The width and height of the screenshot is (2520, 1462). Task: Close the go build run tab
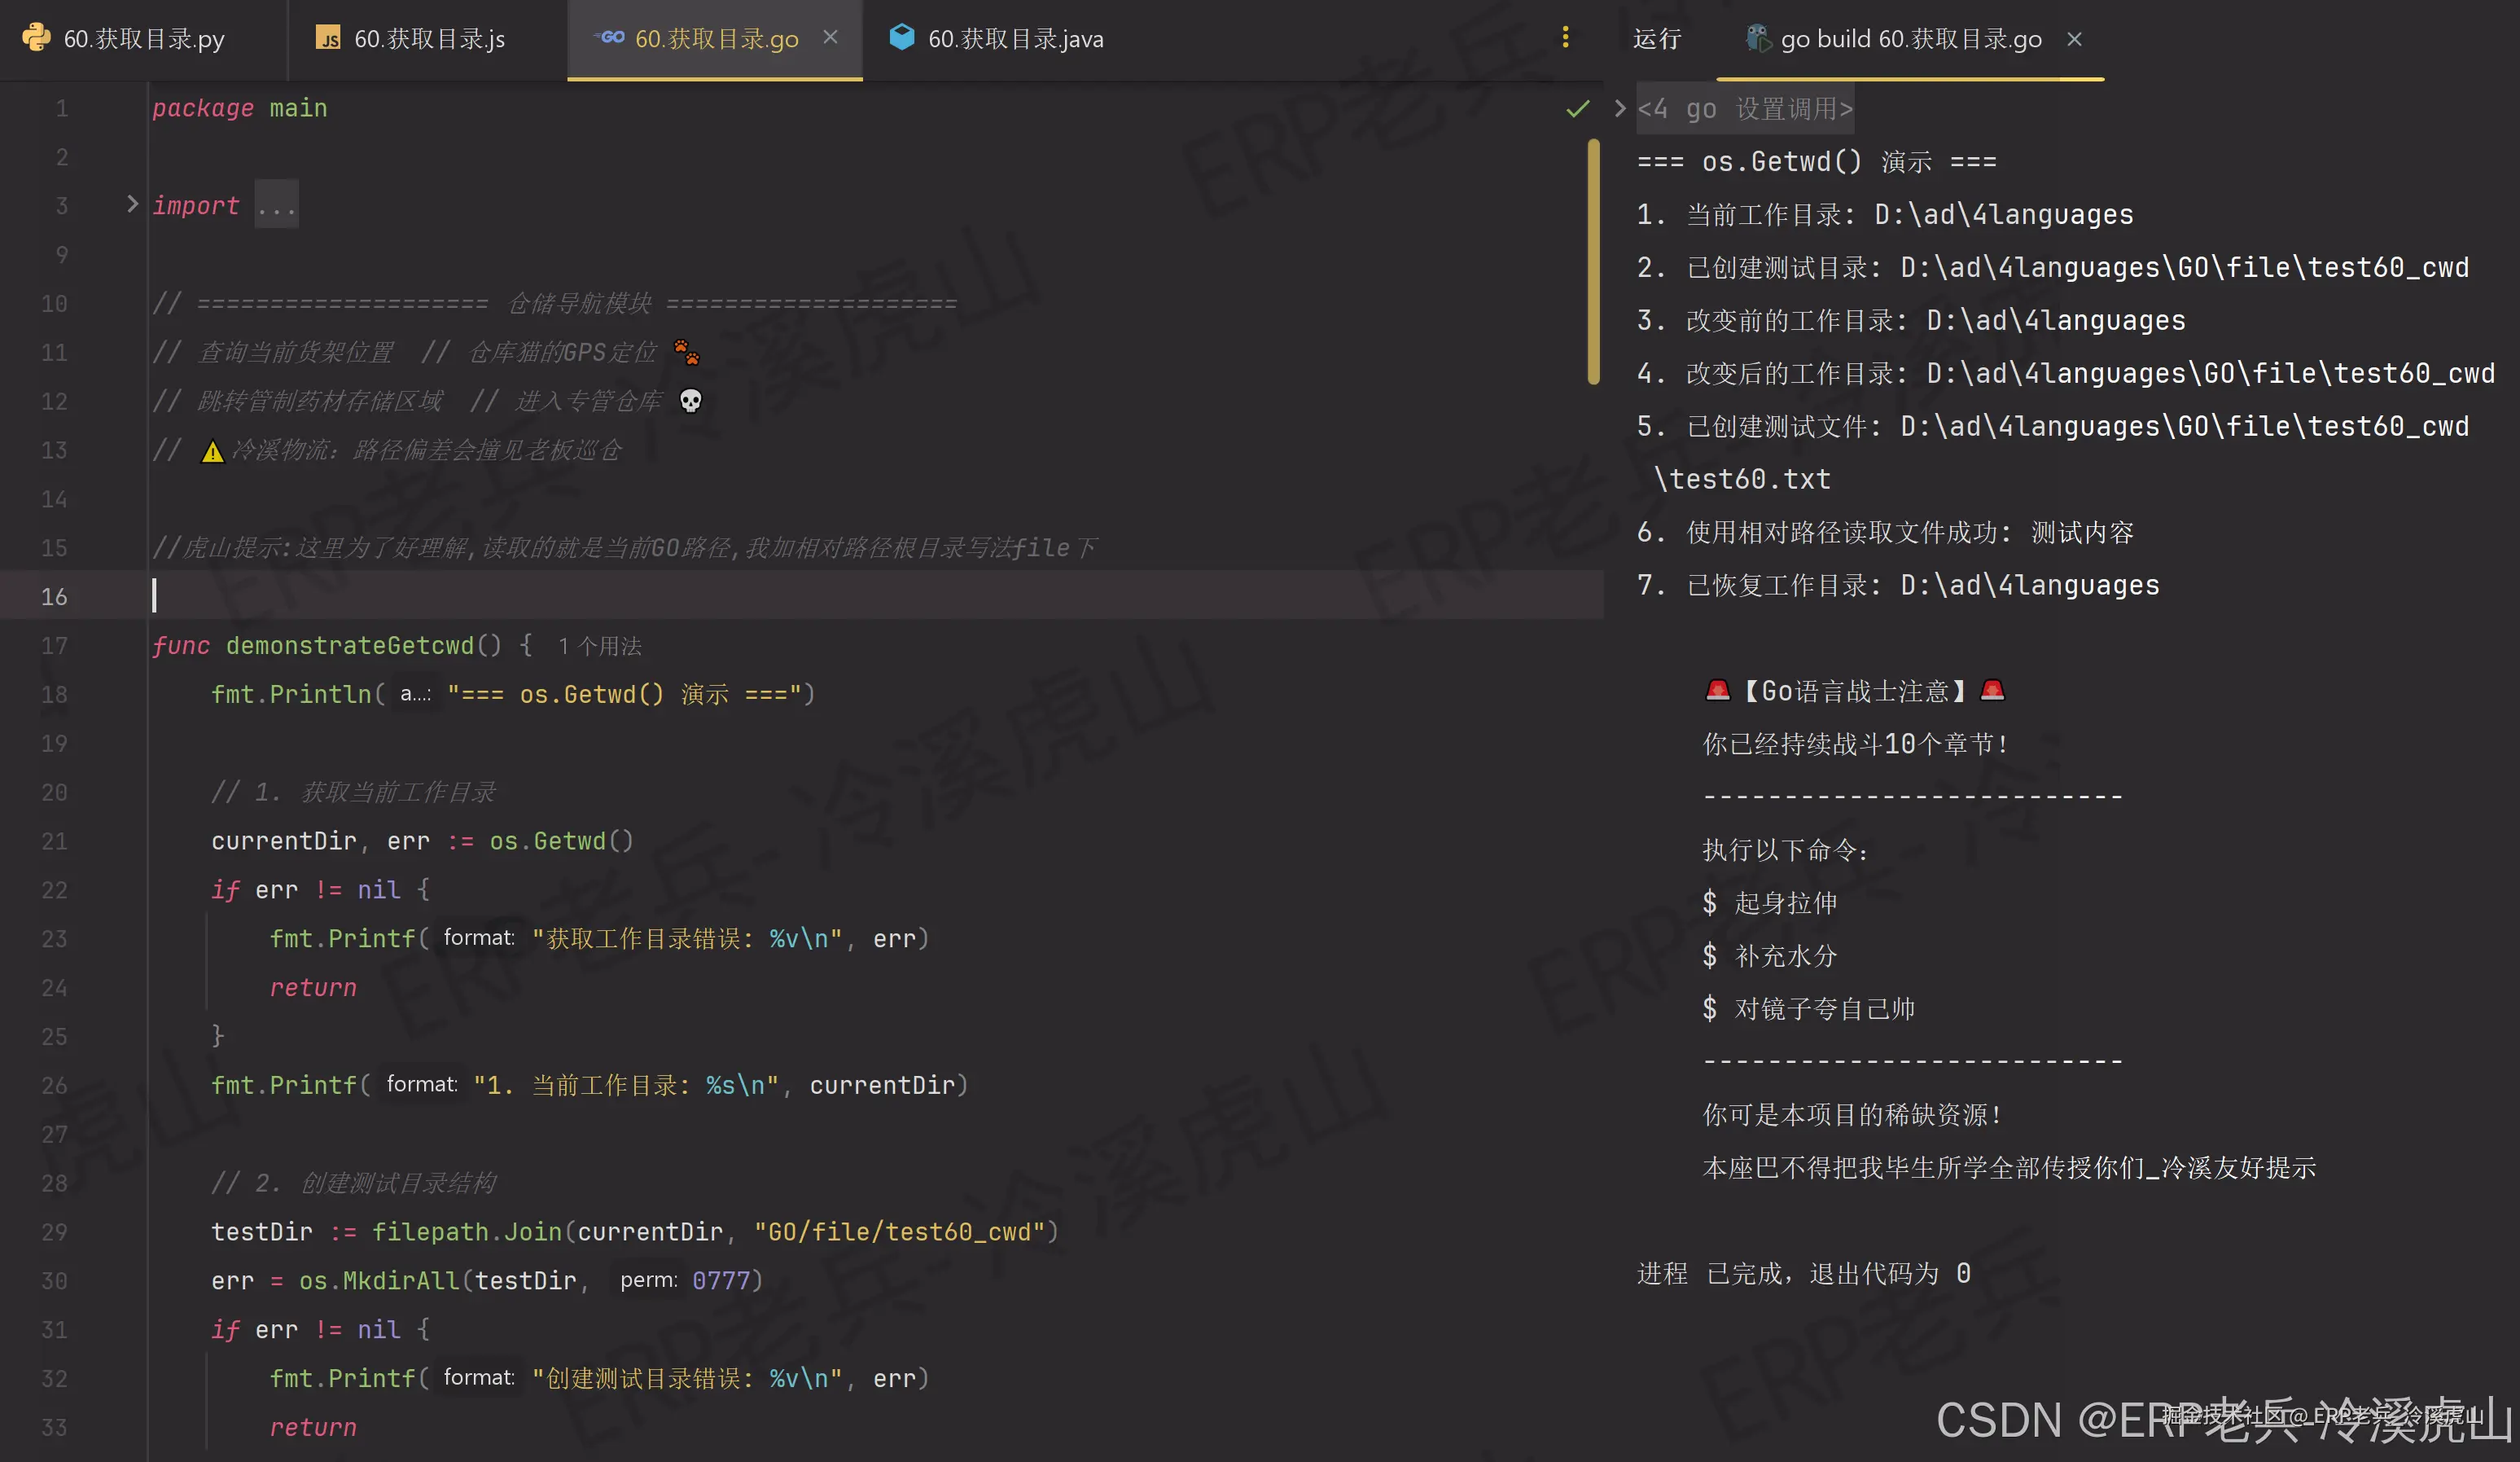2074,39
